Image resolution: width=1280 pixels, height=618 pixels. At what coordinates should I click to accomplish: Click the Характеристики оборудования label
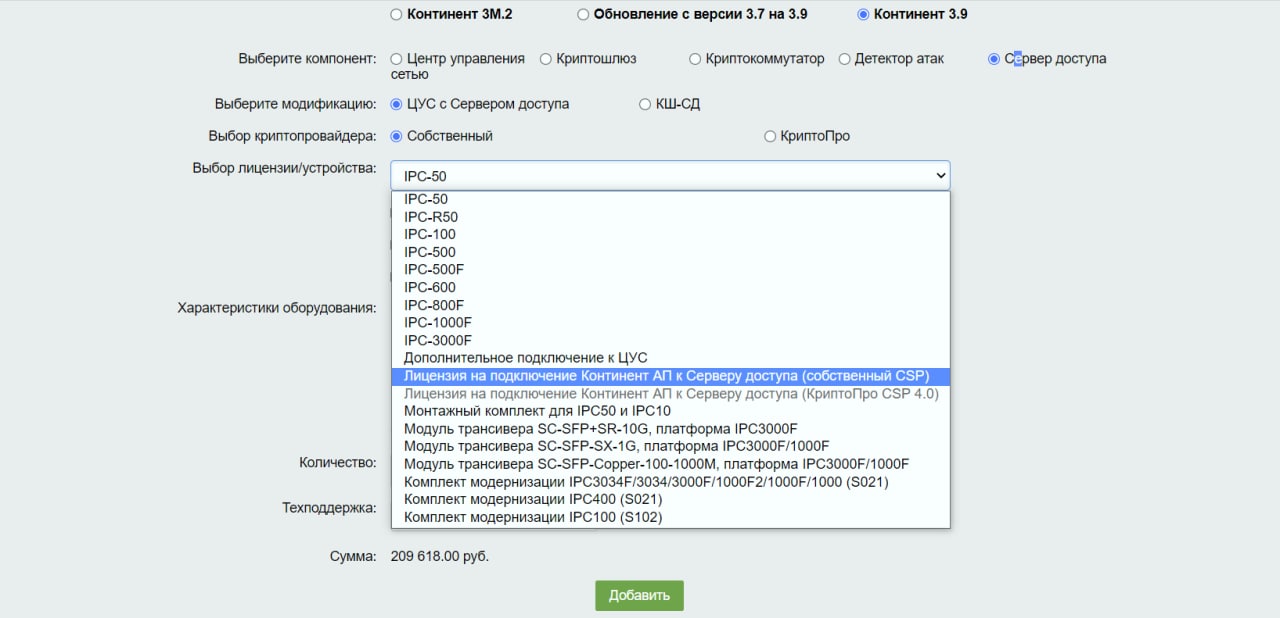click(276, 307)
